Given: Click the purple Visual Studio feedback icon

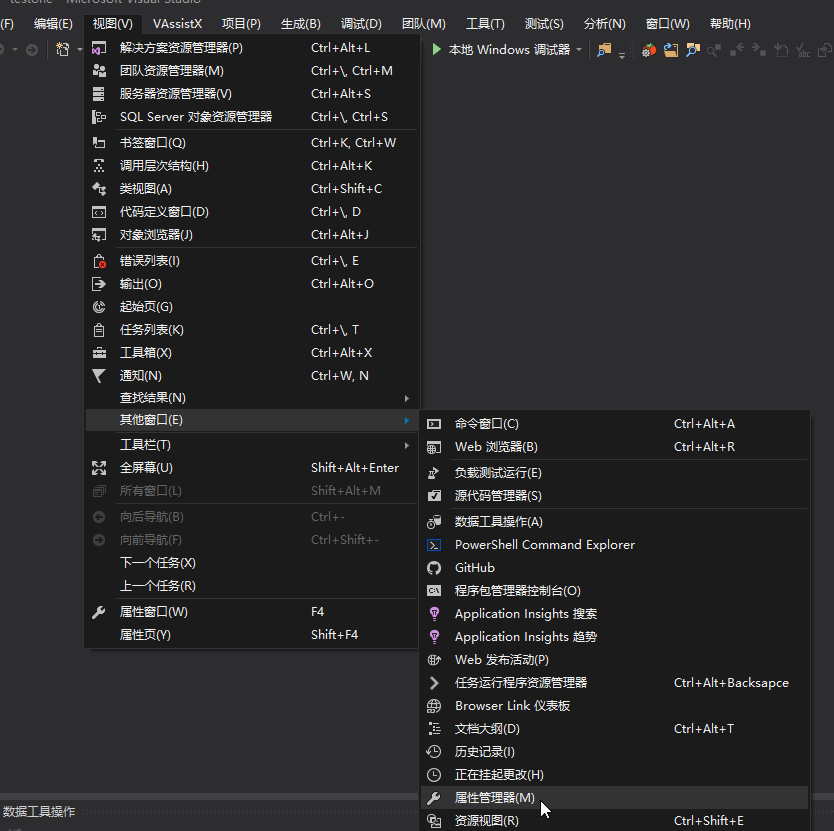Looking at the screenshot, I should coord(98,48).
